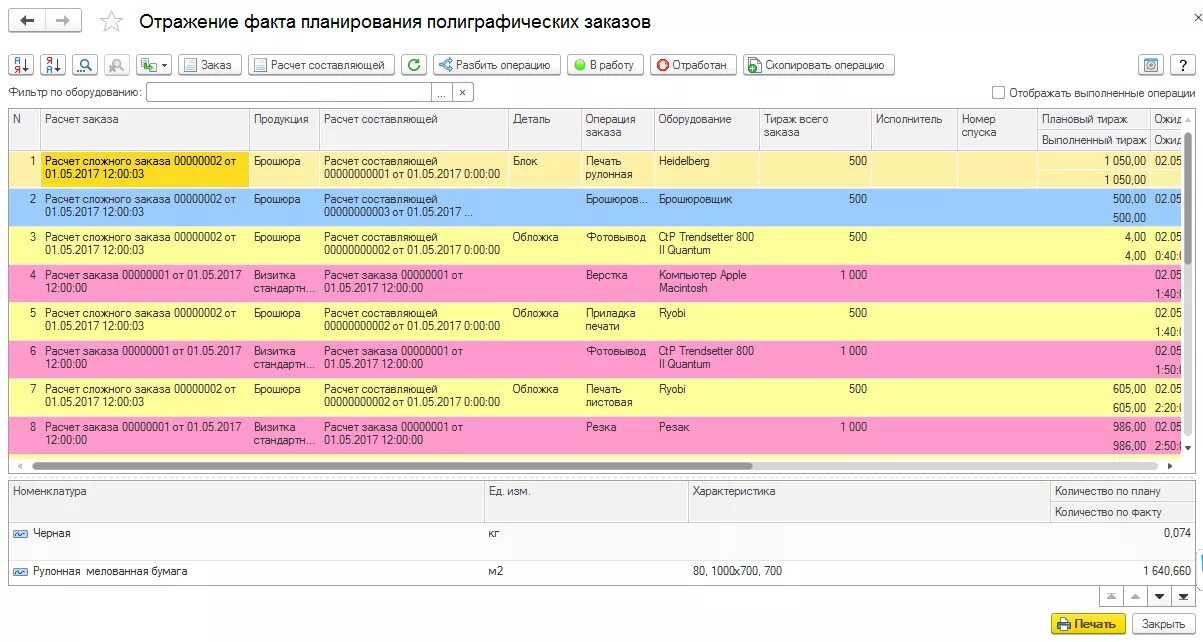1203x642 pixels.
Task: Click the Характеристика column header
Action: [x=869, y=501]
